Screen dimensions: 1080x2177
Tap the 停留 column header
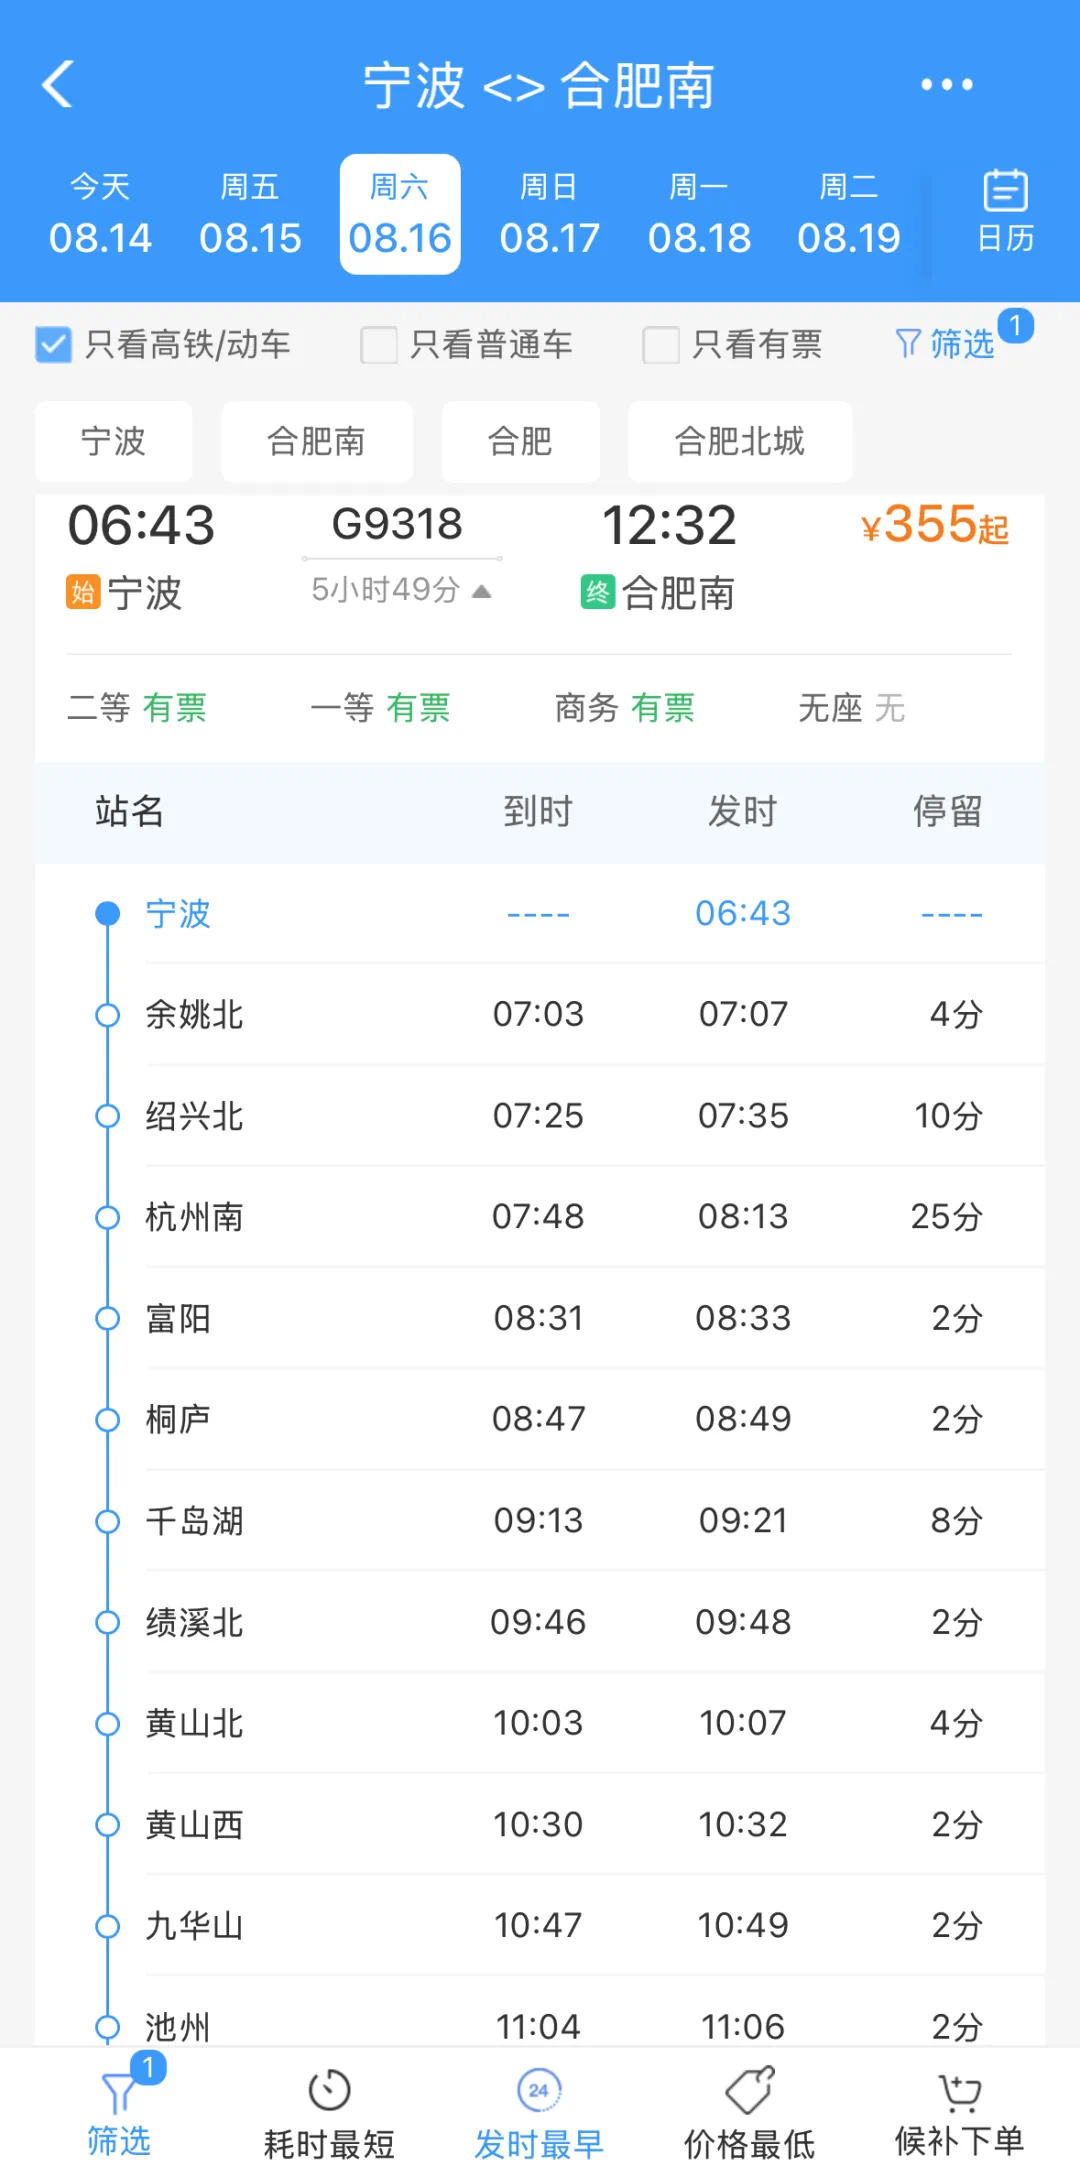point(948,811)
